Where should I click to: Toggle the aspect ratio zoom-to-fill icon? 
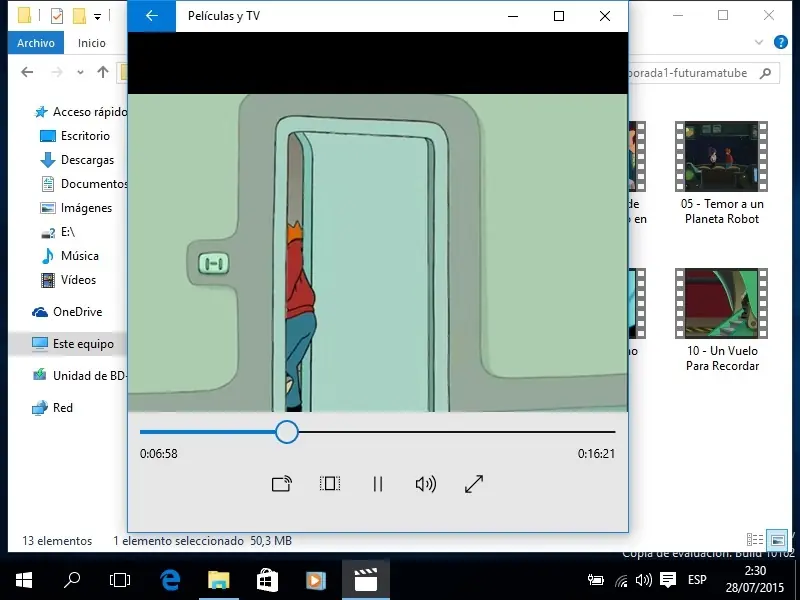coord(330,483)
